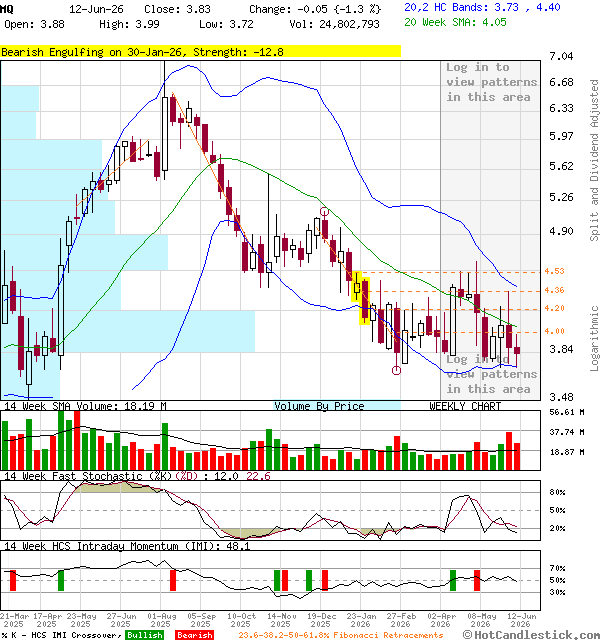Click the Volume By Price label

[x=319, y=406]
